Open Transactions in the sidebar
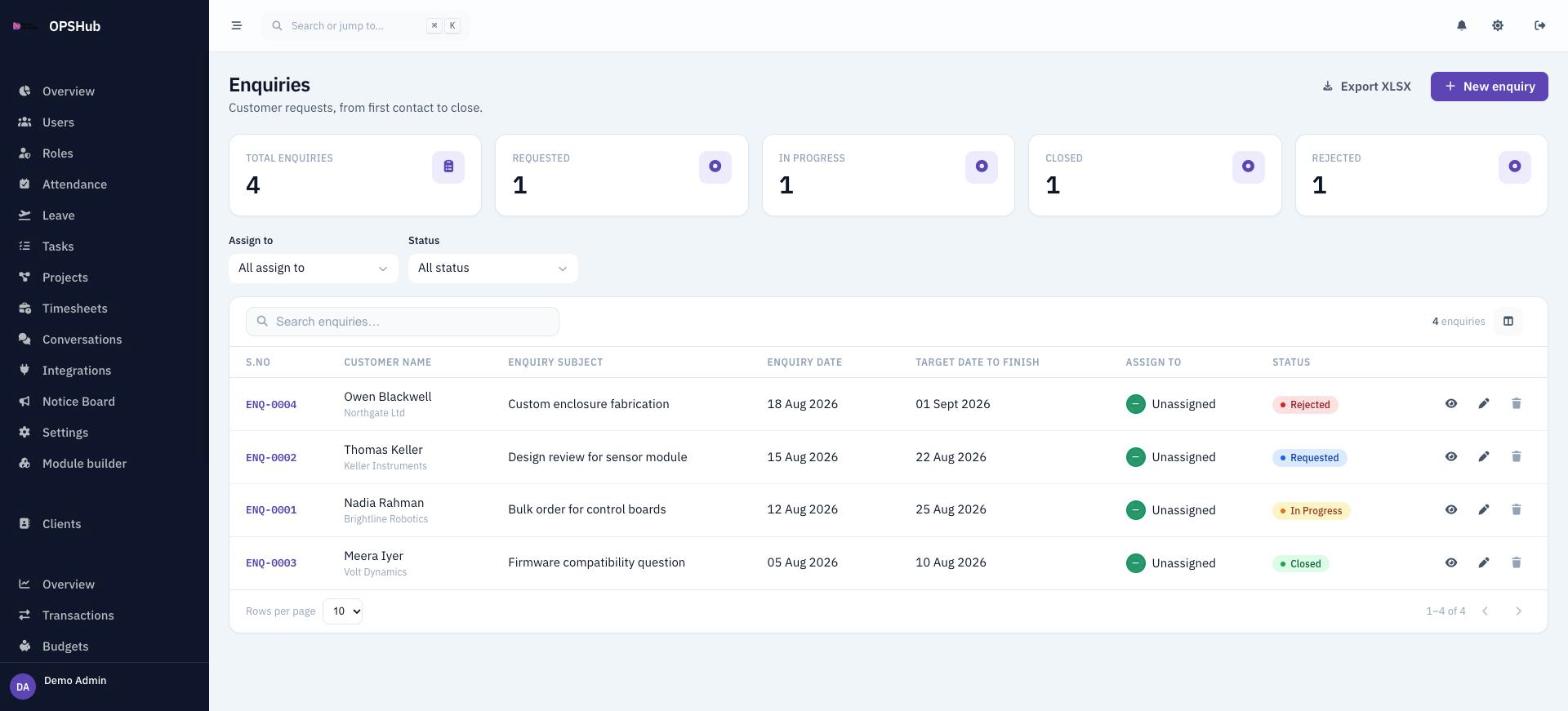 [104, 615]
